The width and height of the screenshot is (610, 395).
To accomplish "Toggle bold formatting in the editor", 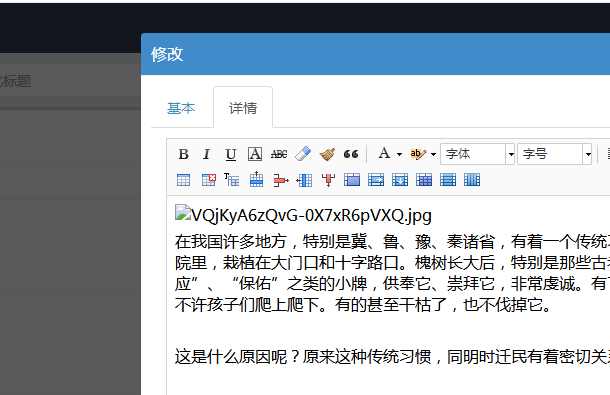I will (x=183, y=154).
